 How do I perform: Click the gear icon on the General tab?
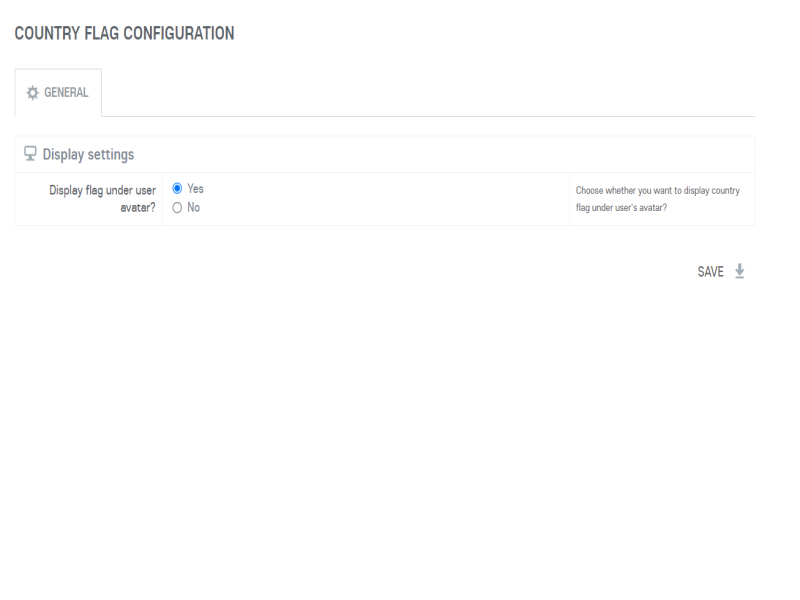click(x=32, y=93)
